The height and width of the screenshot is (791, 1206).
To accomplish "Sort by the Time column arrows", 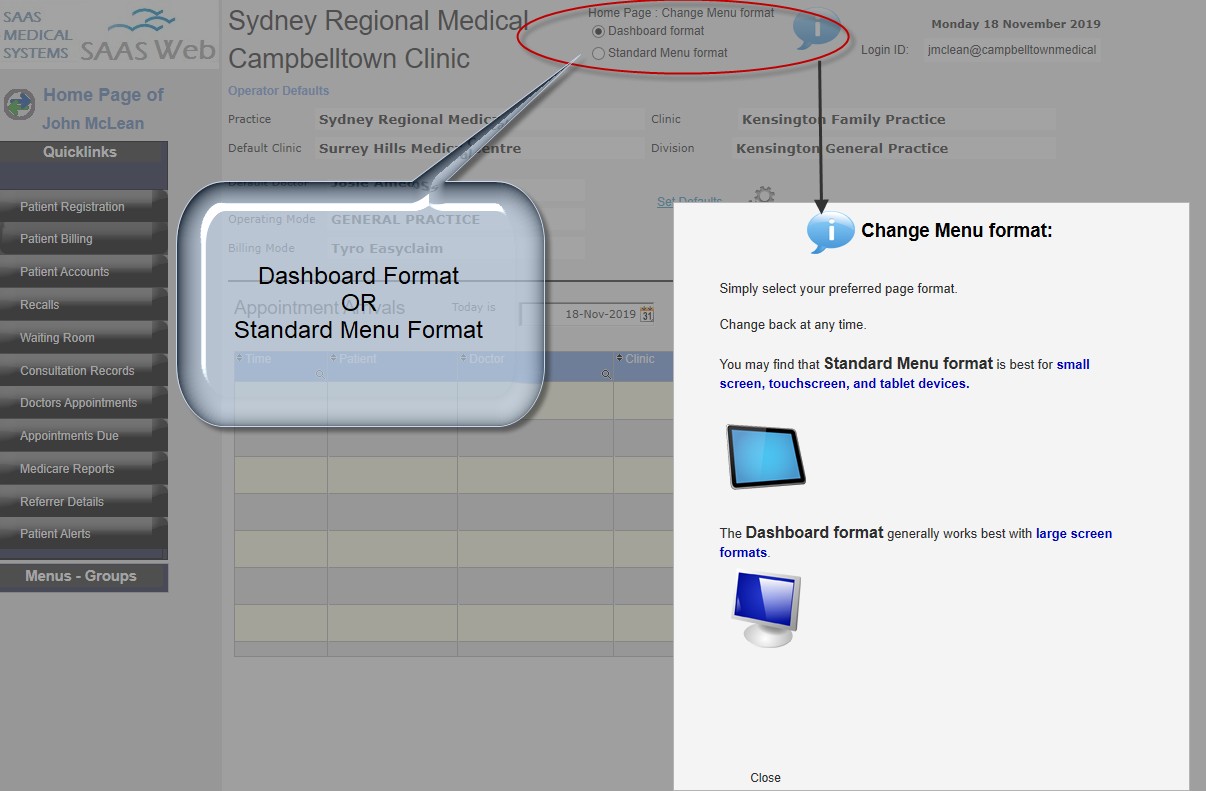I will [239, 358].
